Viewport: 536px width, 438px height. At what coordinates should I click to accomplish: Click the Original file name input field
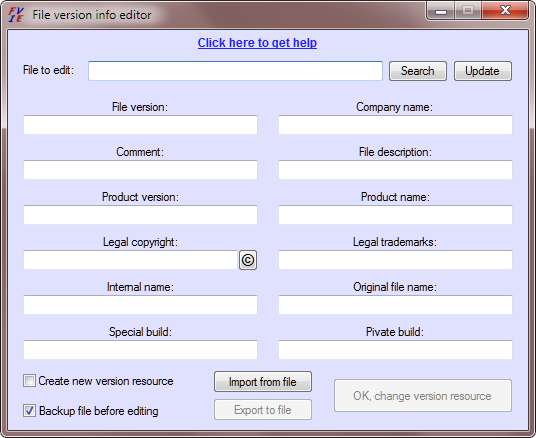[395, 305]
